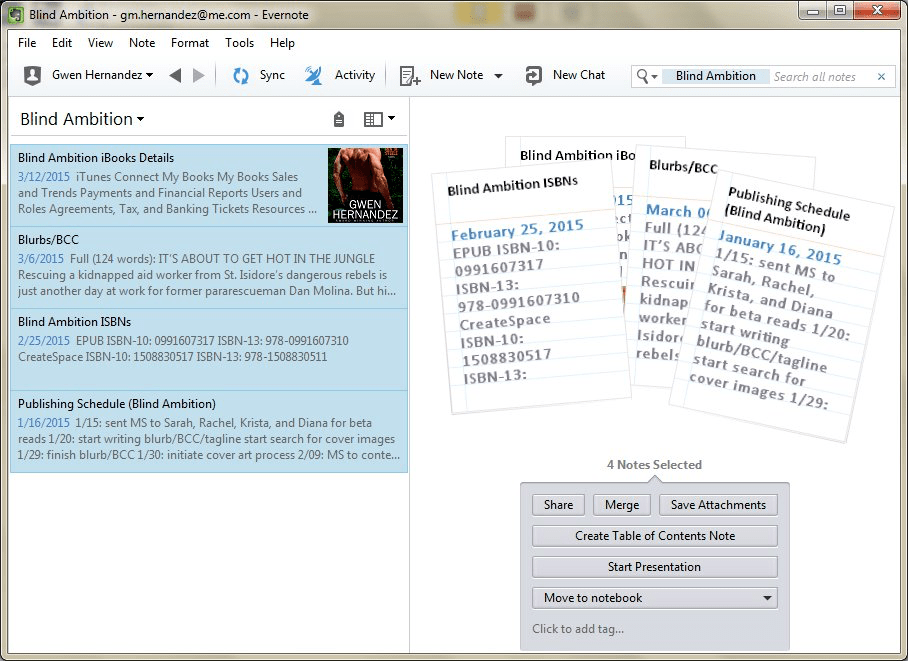Click the Evernote elephant icon in title bar

15,14
